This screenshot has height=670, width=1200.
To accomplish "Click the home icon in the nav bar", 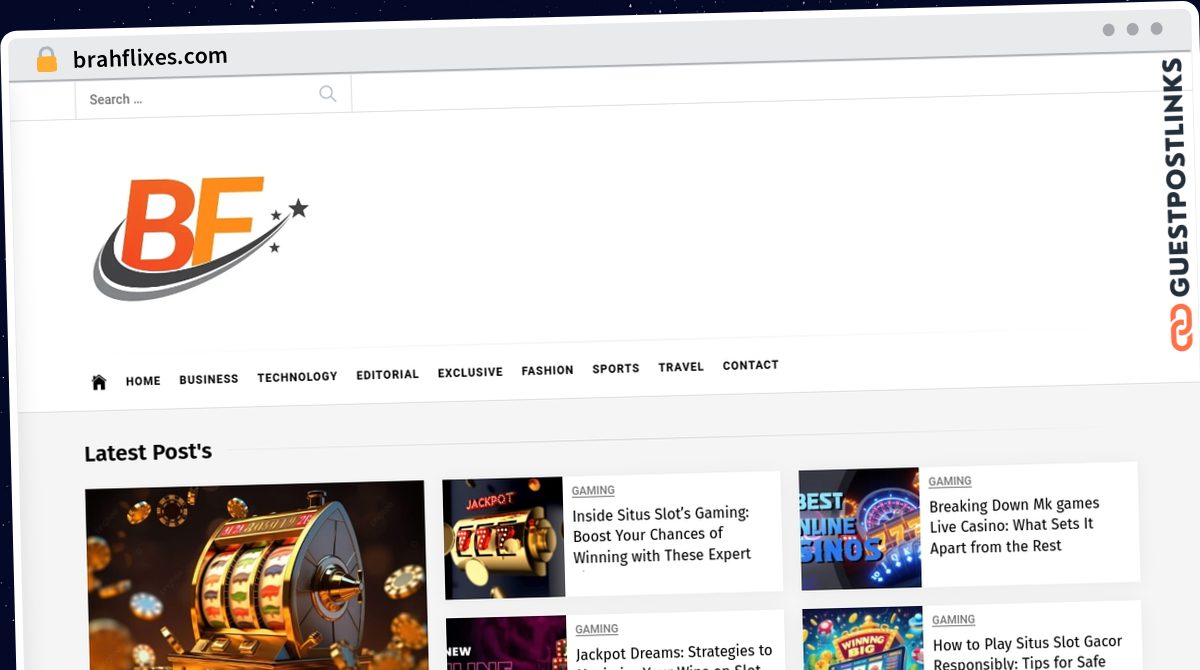I will pyautogui.click(x=99, y=382).
